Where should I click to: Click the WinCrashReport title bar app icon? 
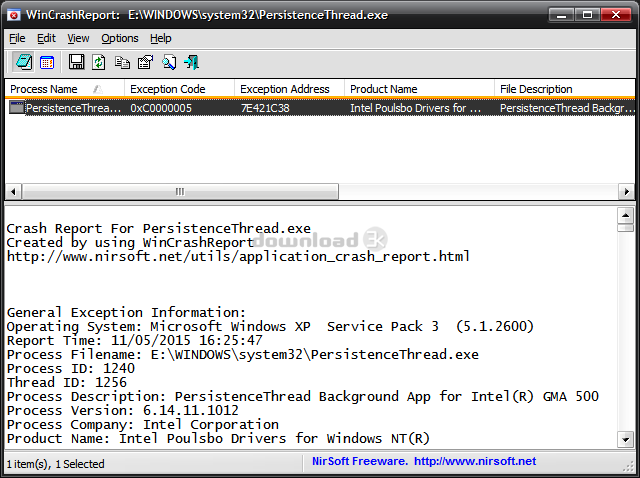click(14, 16)
